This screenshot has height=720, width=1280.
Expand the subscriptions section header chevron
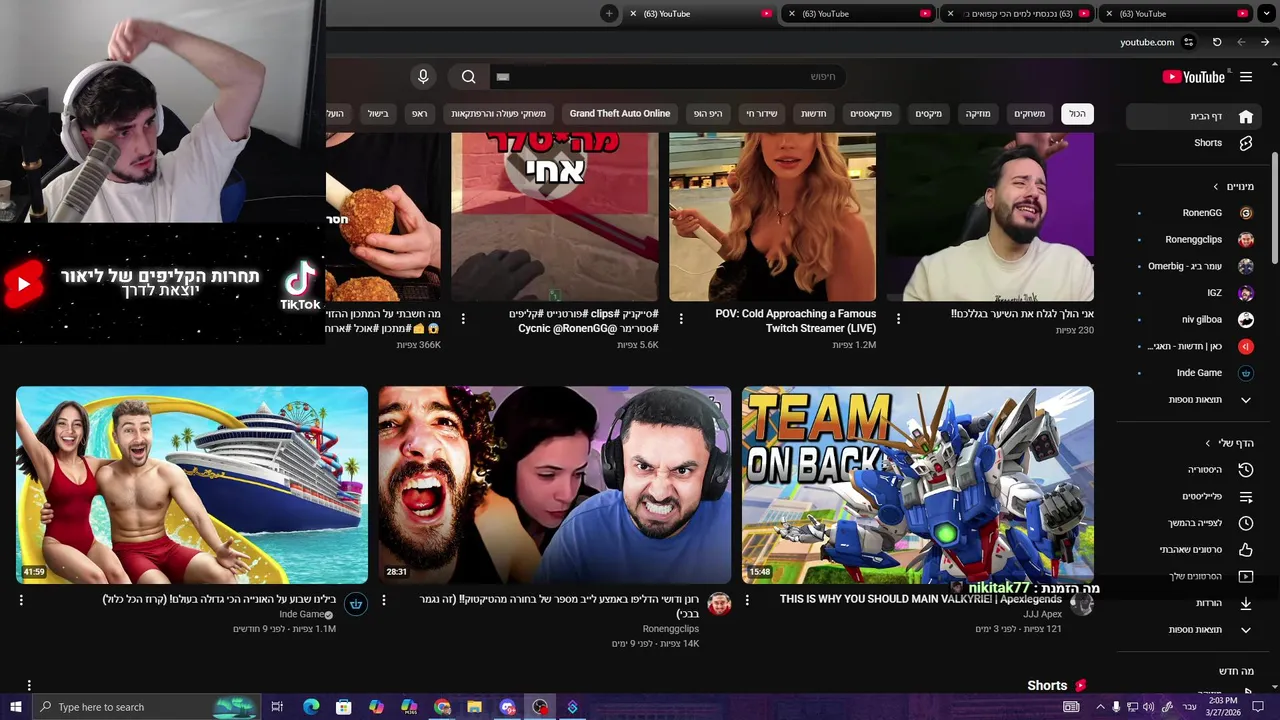click(1216, 187)
